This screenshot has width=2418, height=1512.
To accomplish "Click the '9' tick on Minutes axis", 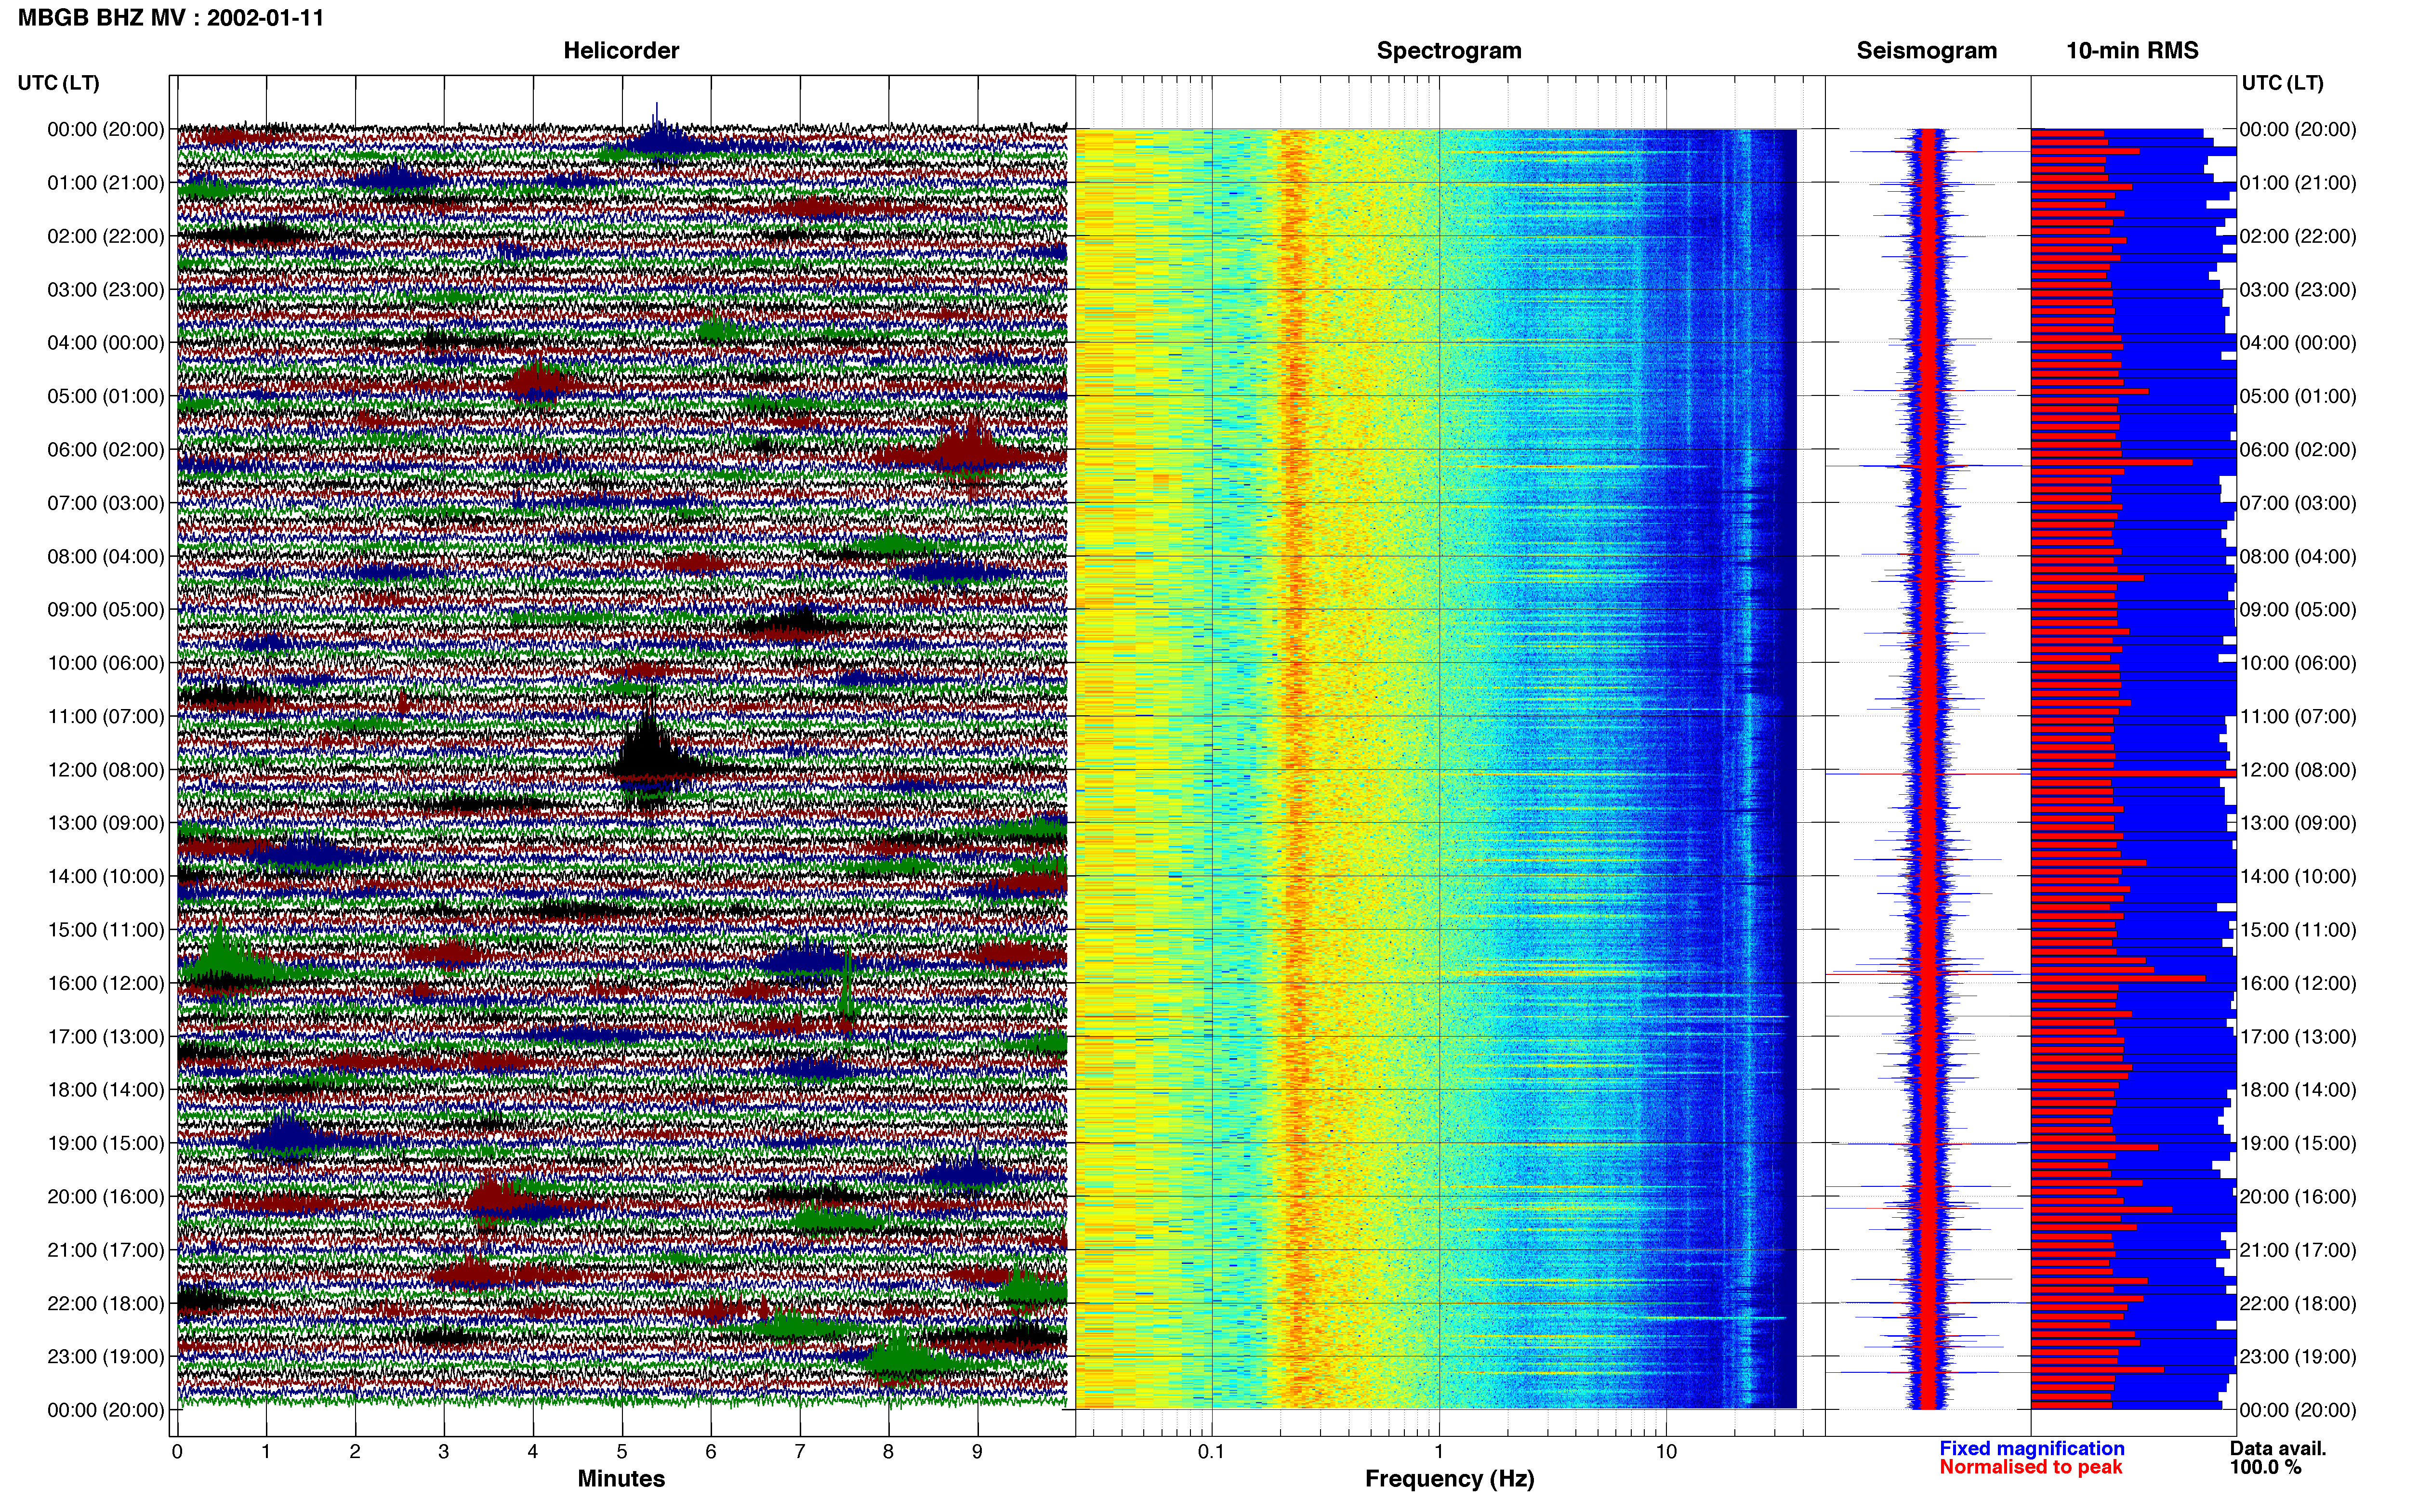I will coord(977,1452).
